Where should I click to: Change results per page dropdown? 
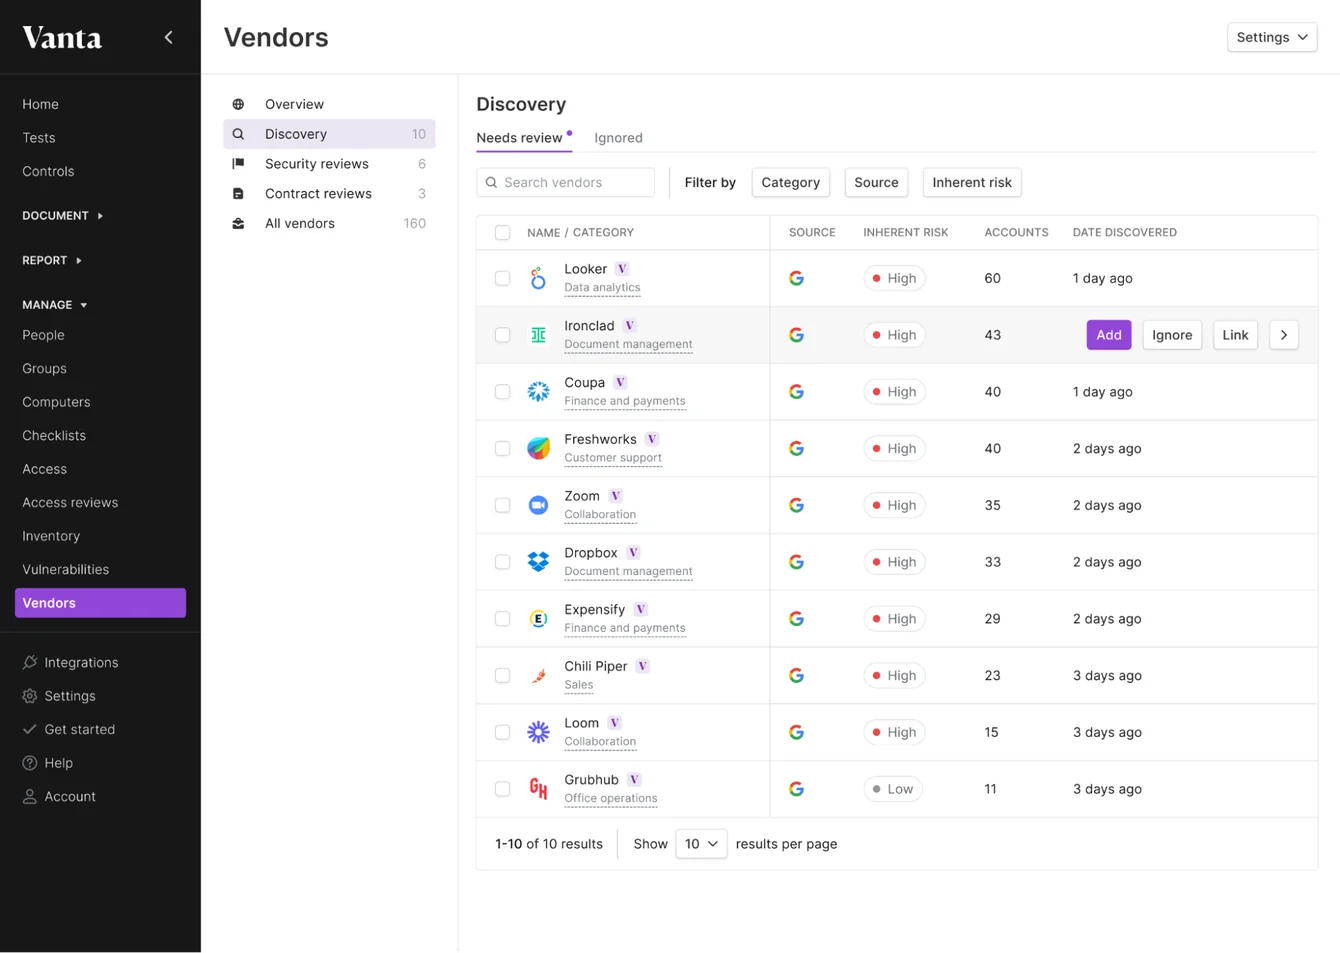point(701,844)
